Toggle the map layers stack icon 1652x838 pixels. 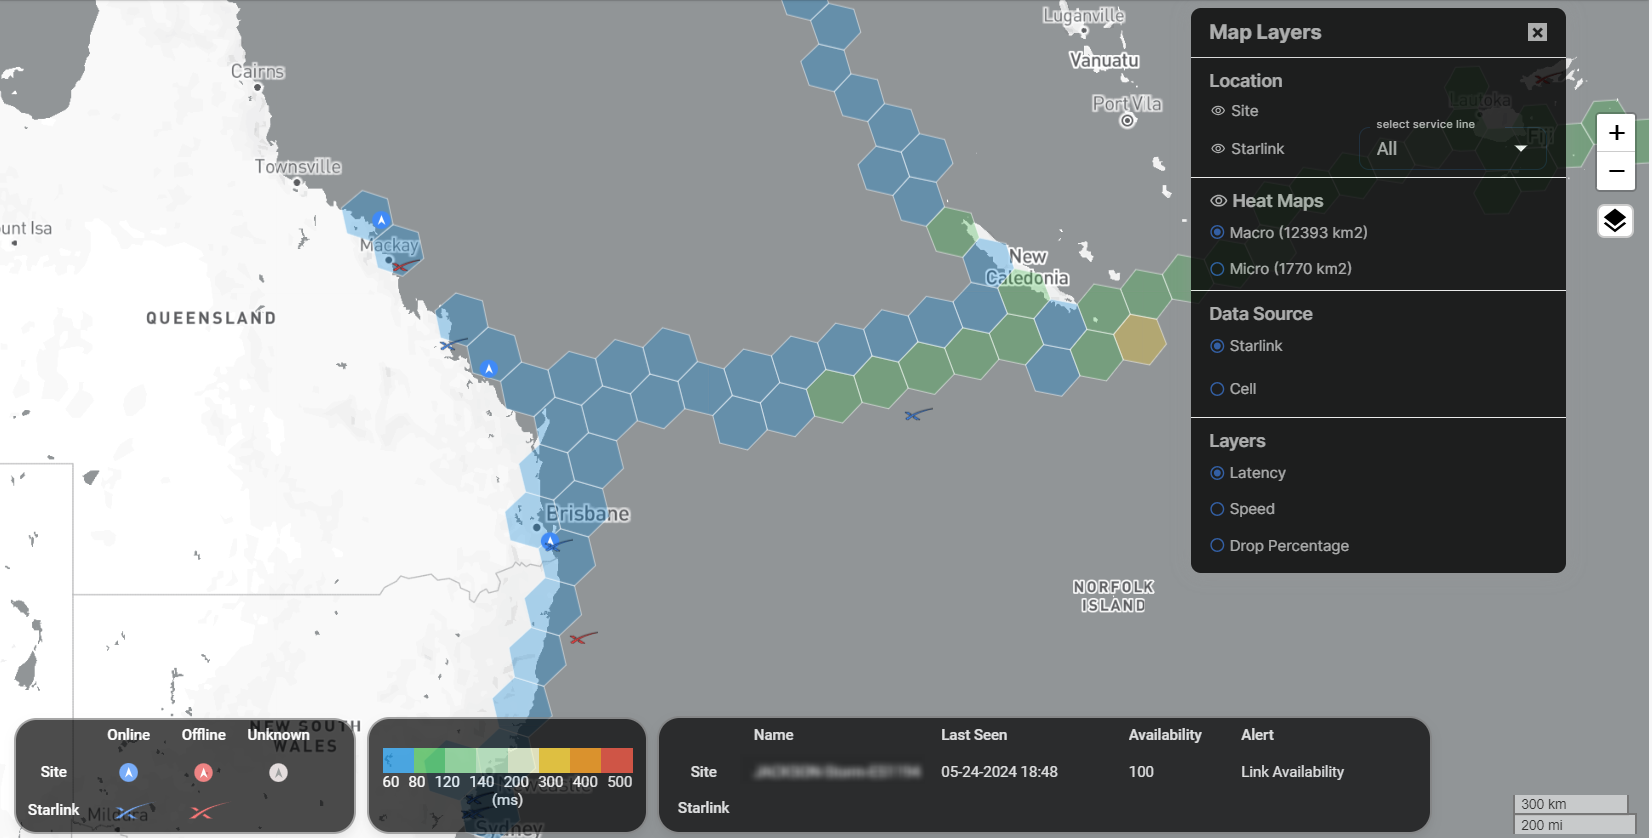point(1615,221)
